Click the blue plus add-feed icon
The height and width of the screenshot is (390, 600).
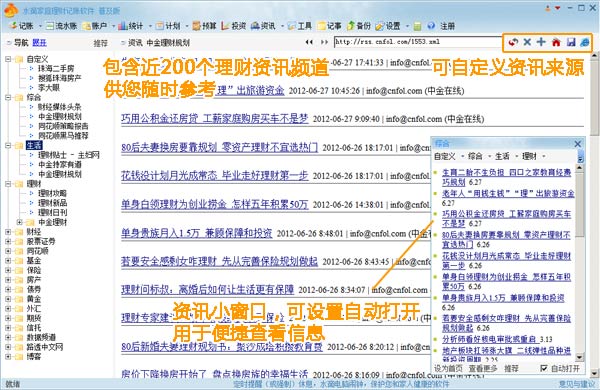coord(541,42)
